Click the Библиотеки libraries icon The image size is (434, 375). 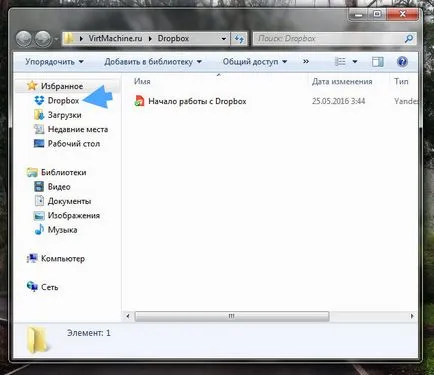(x=32, y=172)
